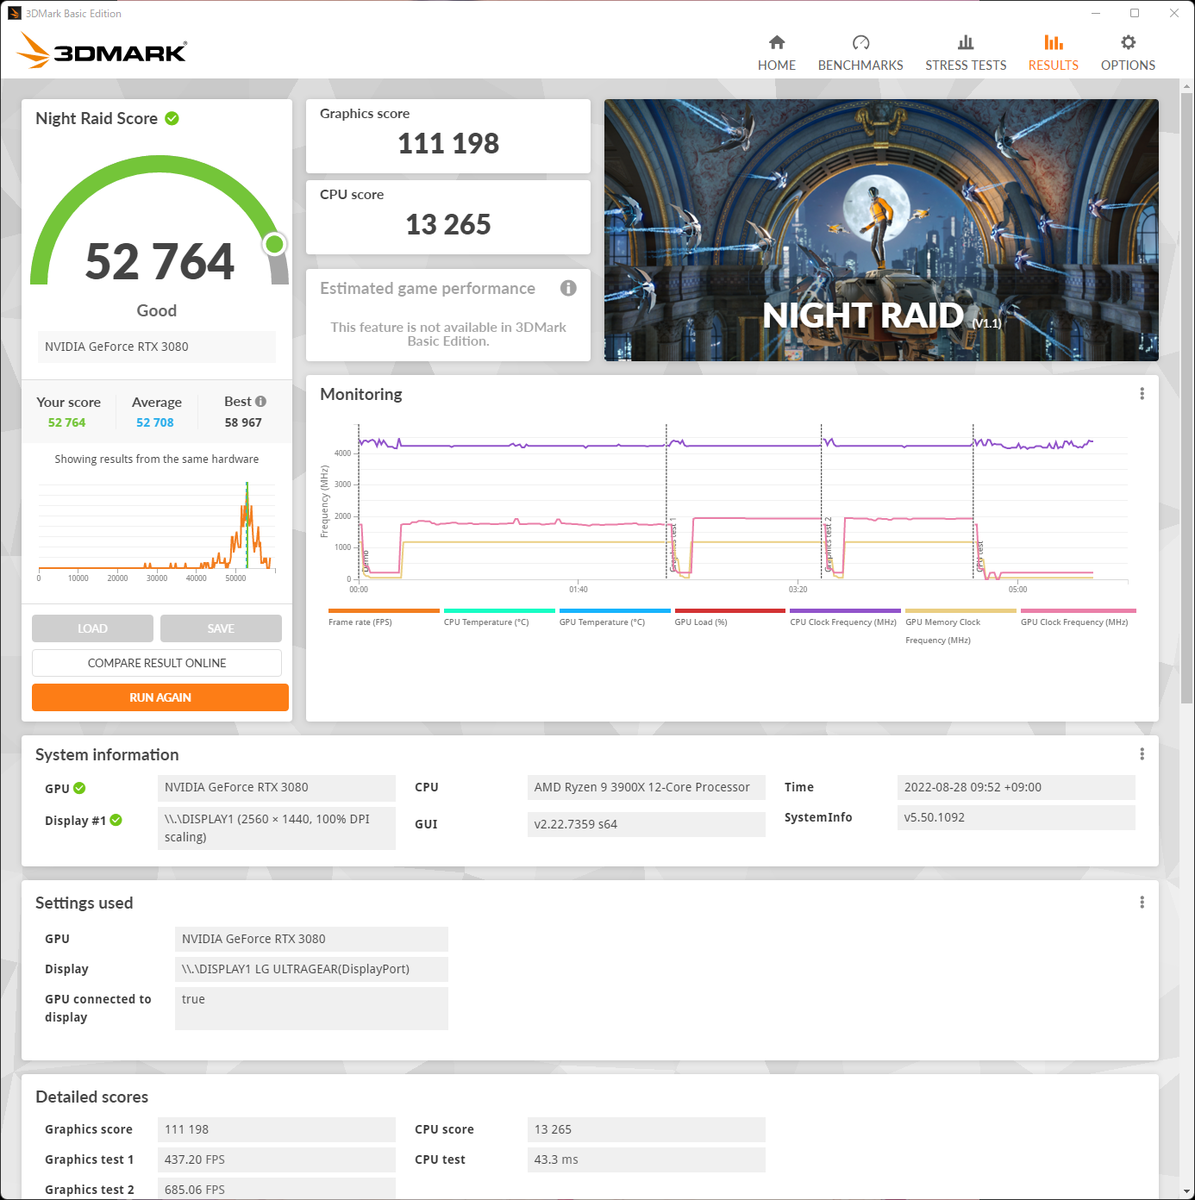Screen dimensions: 1195x1200
Task: Click the Night Raid Score green checkmark
Action: [x=172, y=118]
